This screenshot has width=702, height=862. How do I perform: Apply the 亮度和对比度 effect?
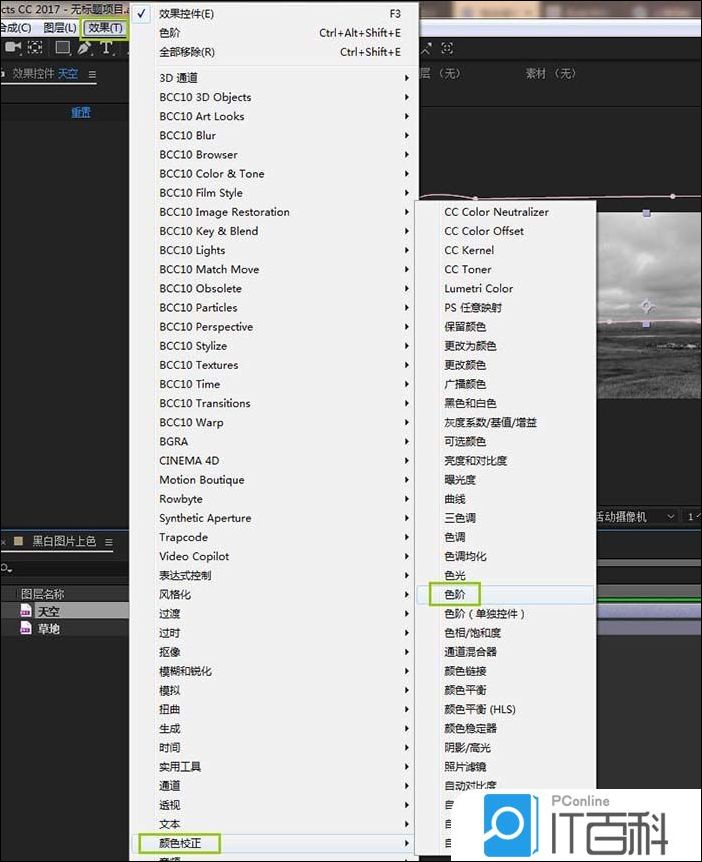click(505, 461)
